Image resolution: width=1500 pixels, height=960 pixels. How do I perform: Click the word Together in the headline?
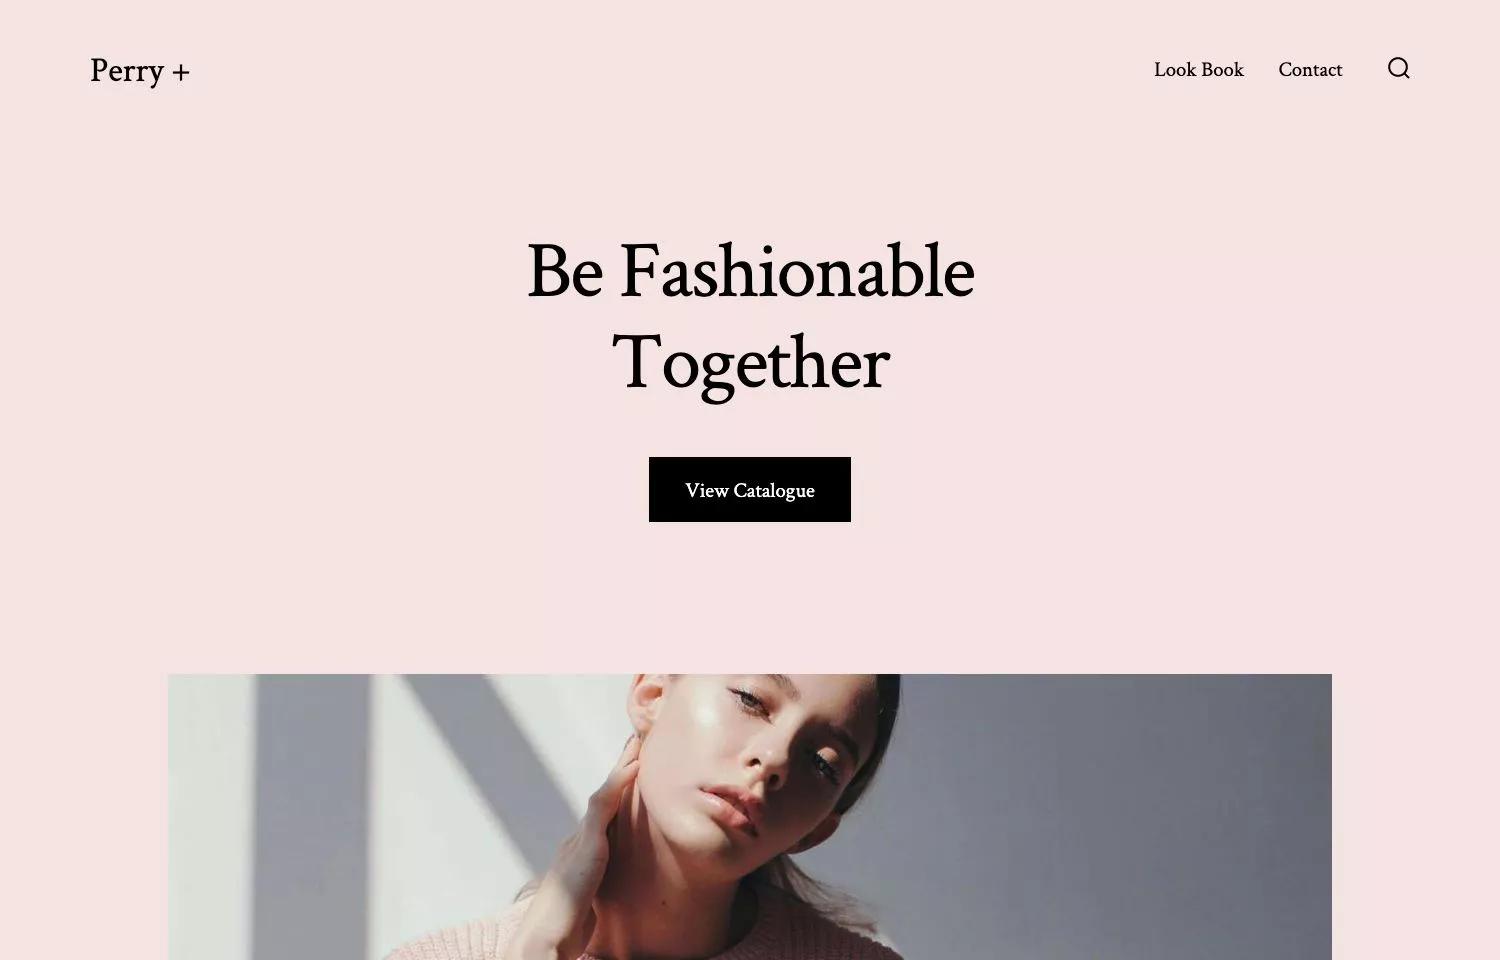coord(750,364)
